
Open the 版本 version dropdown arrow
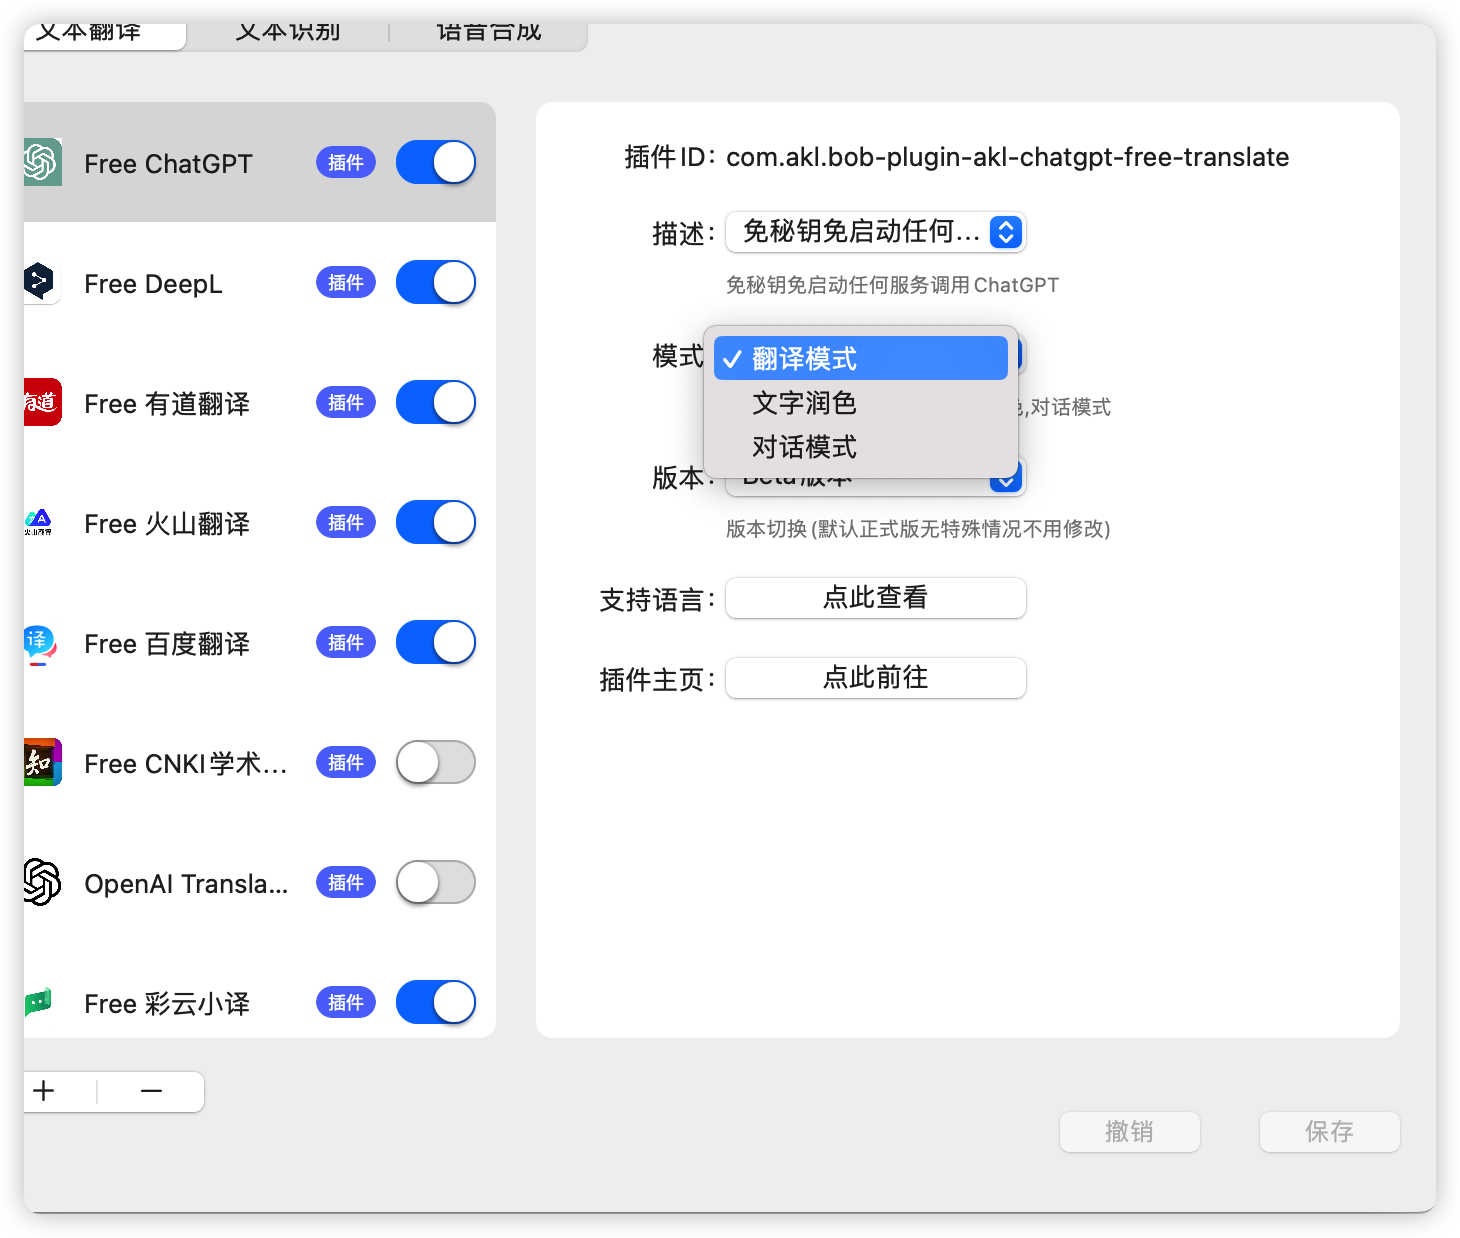pos(1006,480)
